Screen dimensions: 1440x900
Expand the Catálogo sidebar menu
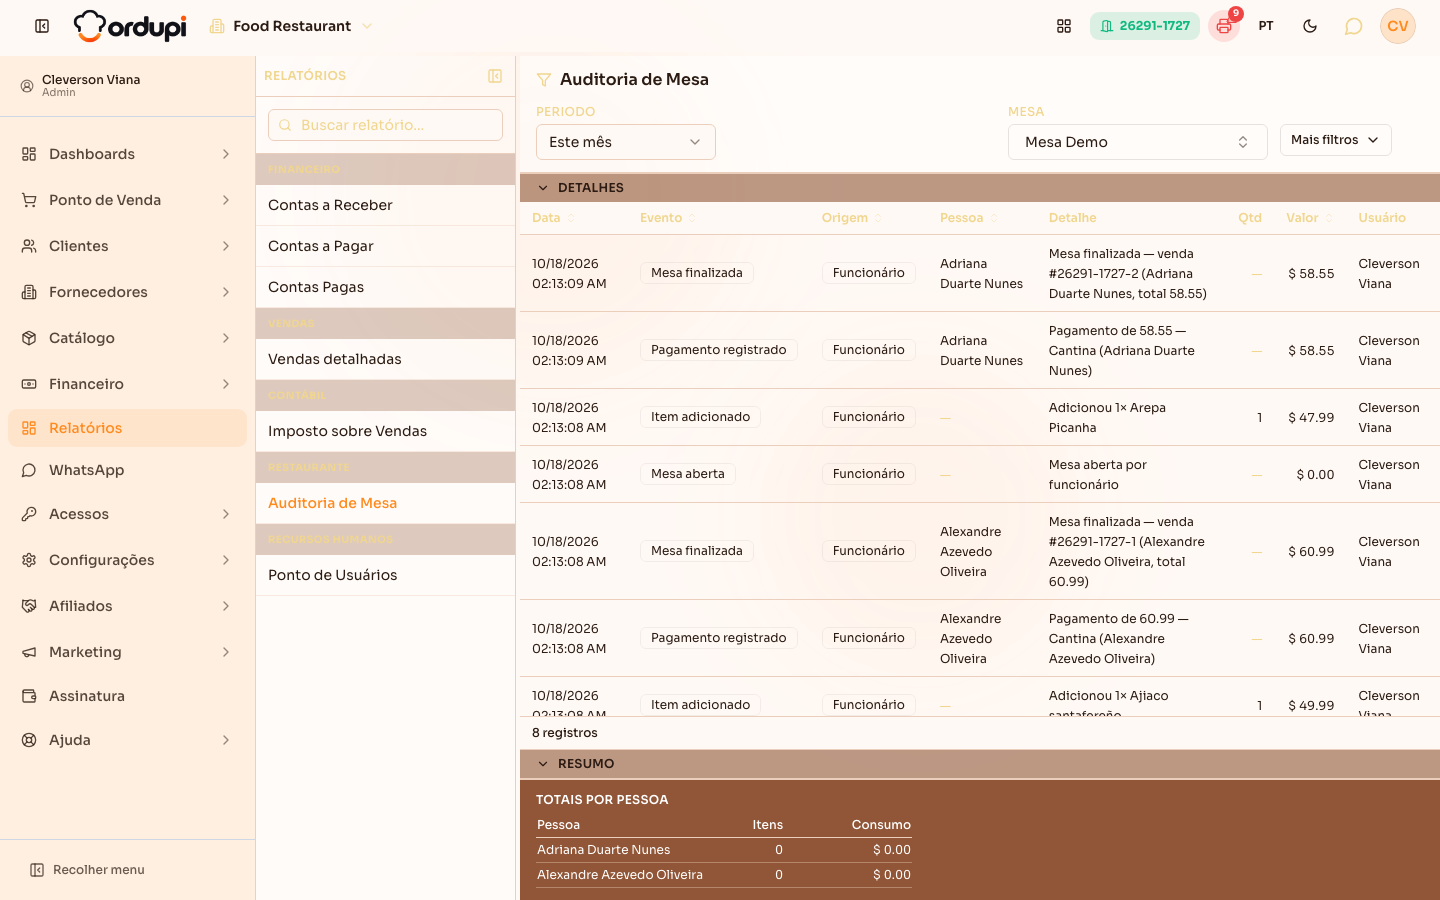tap(127, 338)
